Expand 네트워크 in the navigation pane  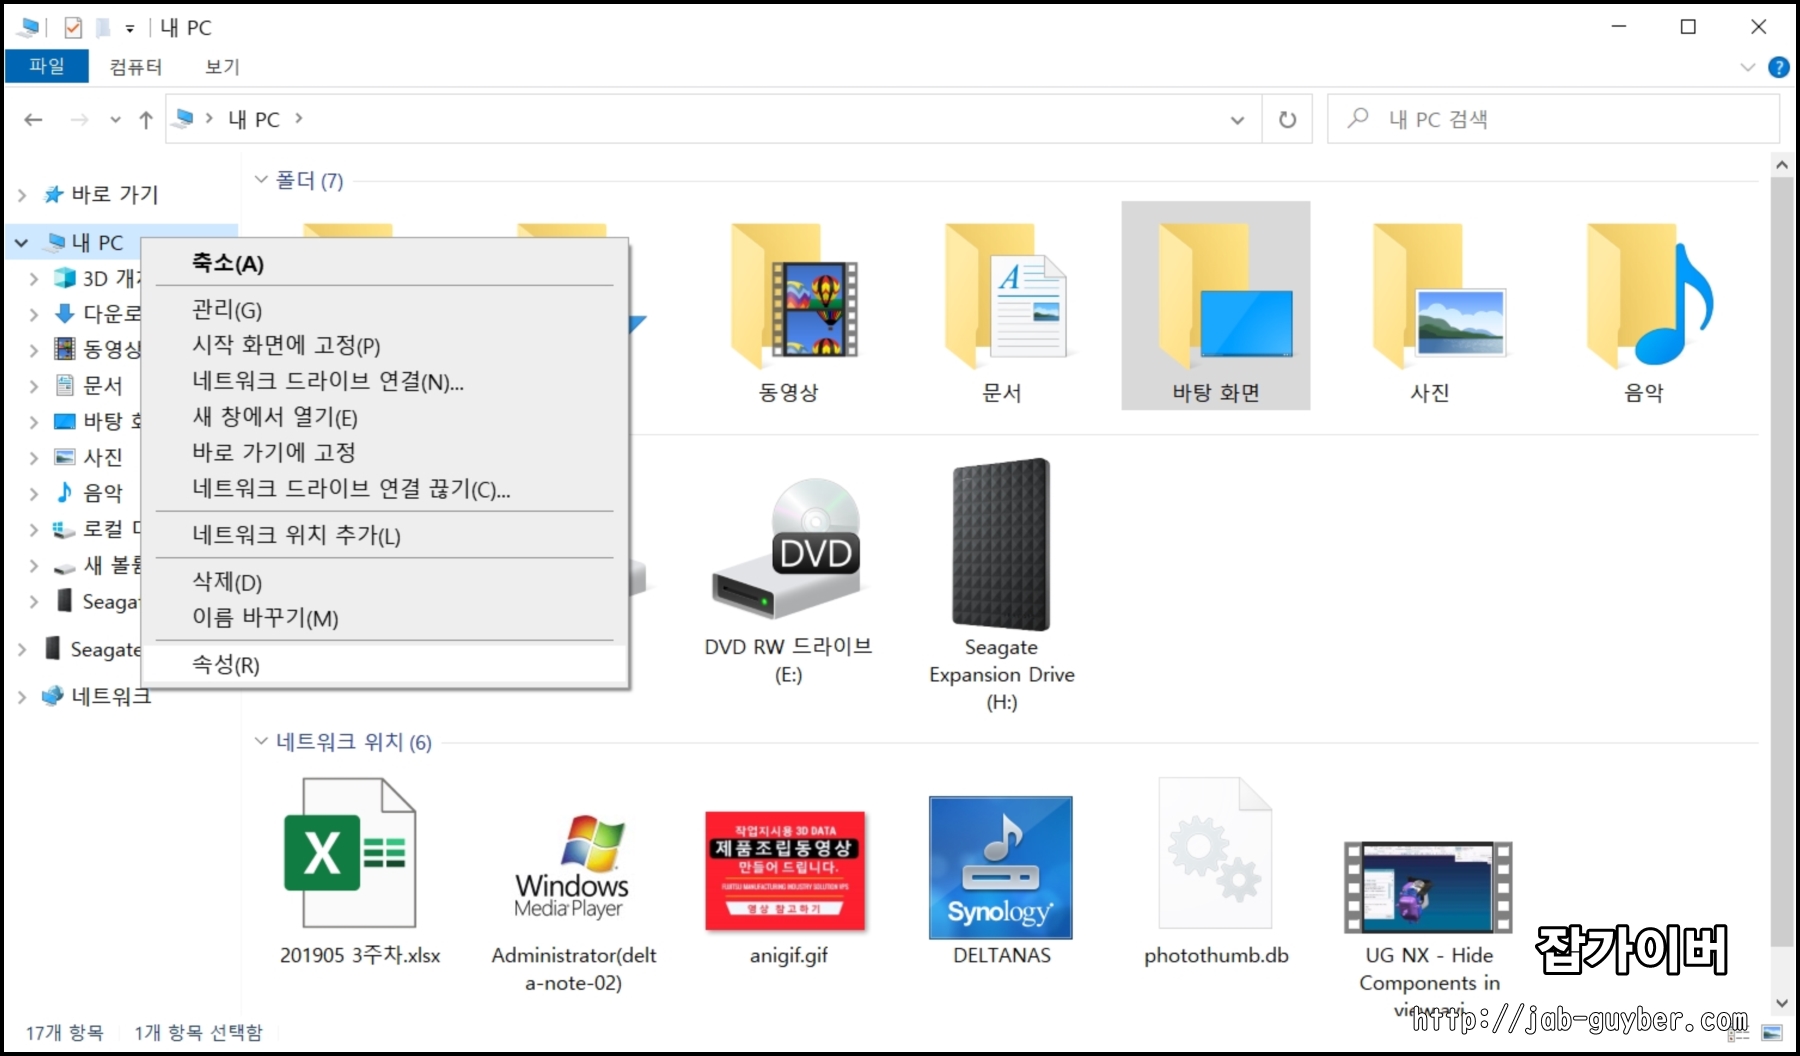(23, 696)
